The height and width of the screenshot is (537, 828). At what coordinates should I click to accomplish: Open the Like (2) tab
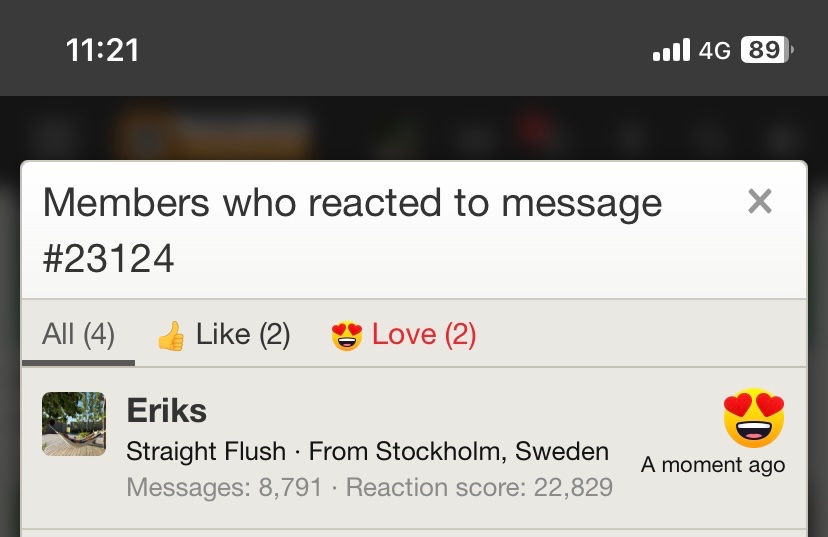click(223, 335)
